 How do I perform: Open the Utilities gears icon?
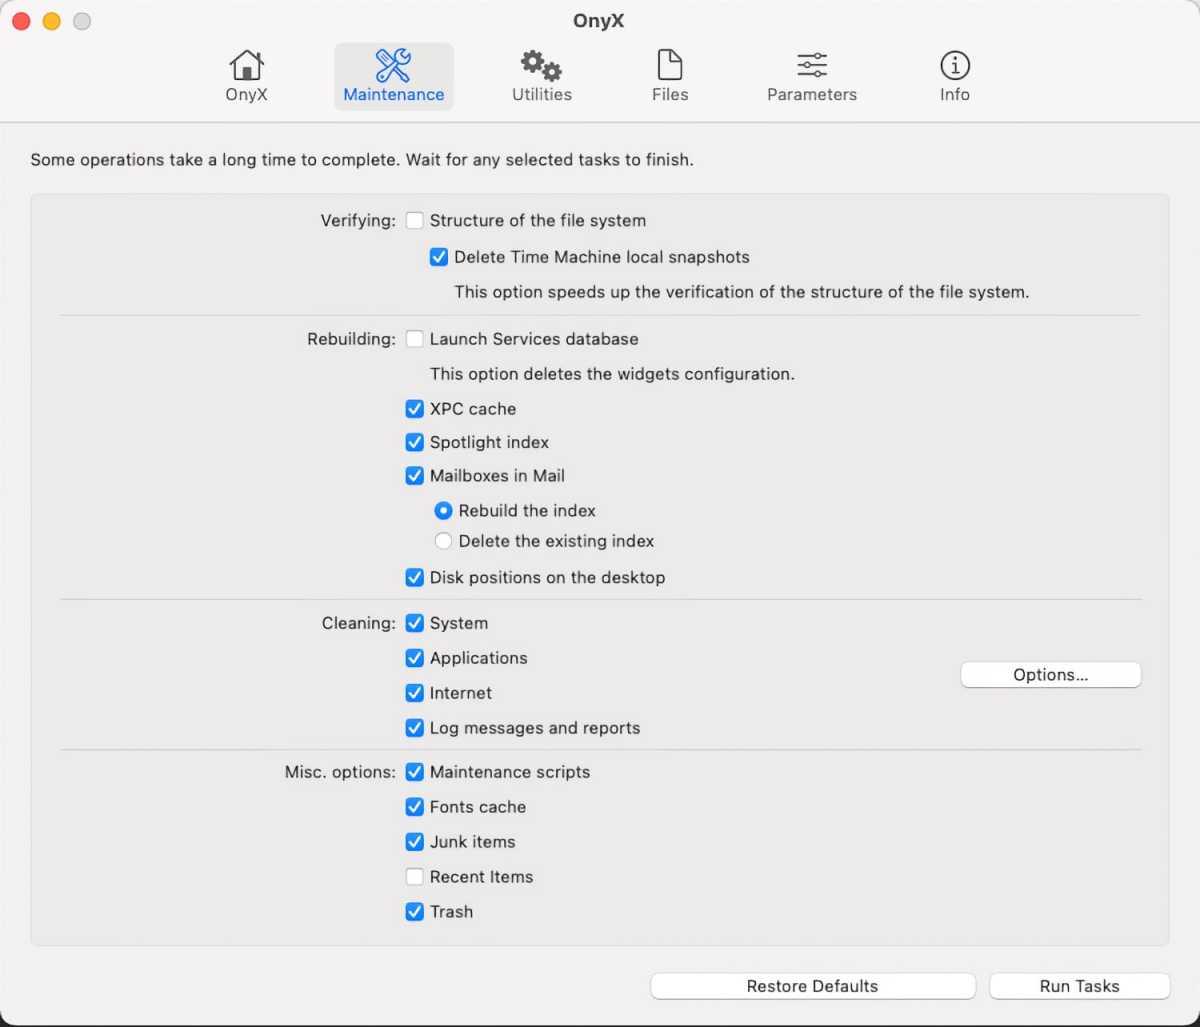point(541,66)
